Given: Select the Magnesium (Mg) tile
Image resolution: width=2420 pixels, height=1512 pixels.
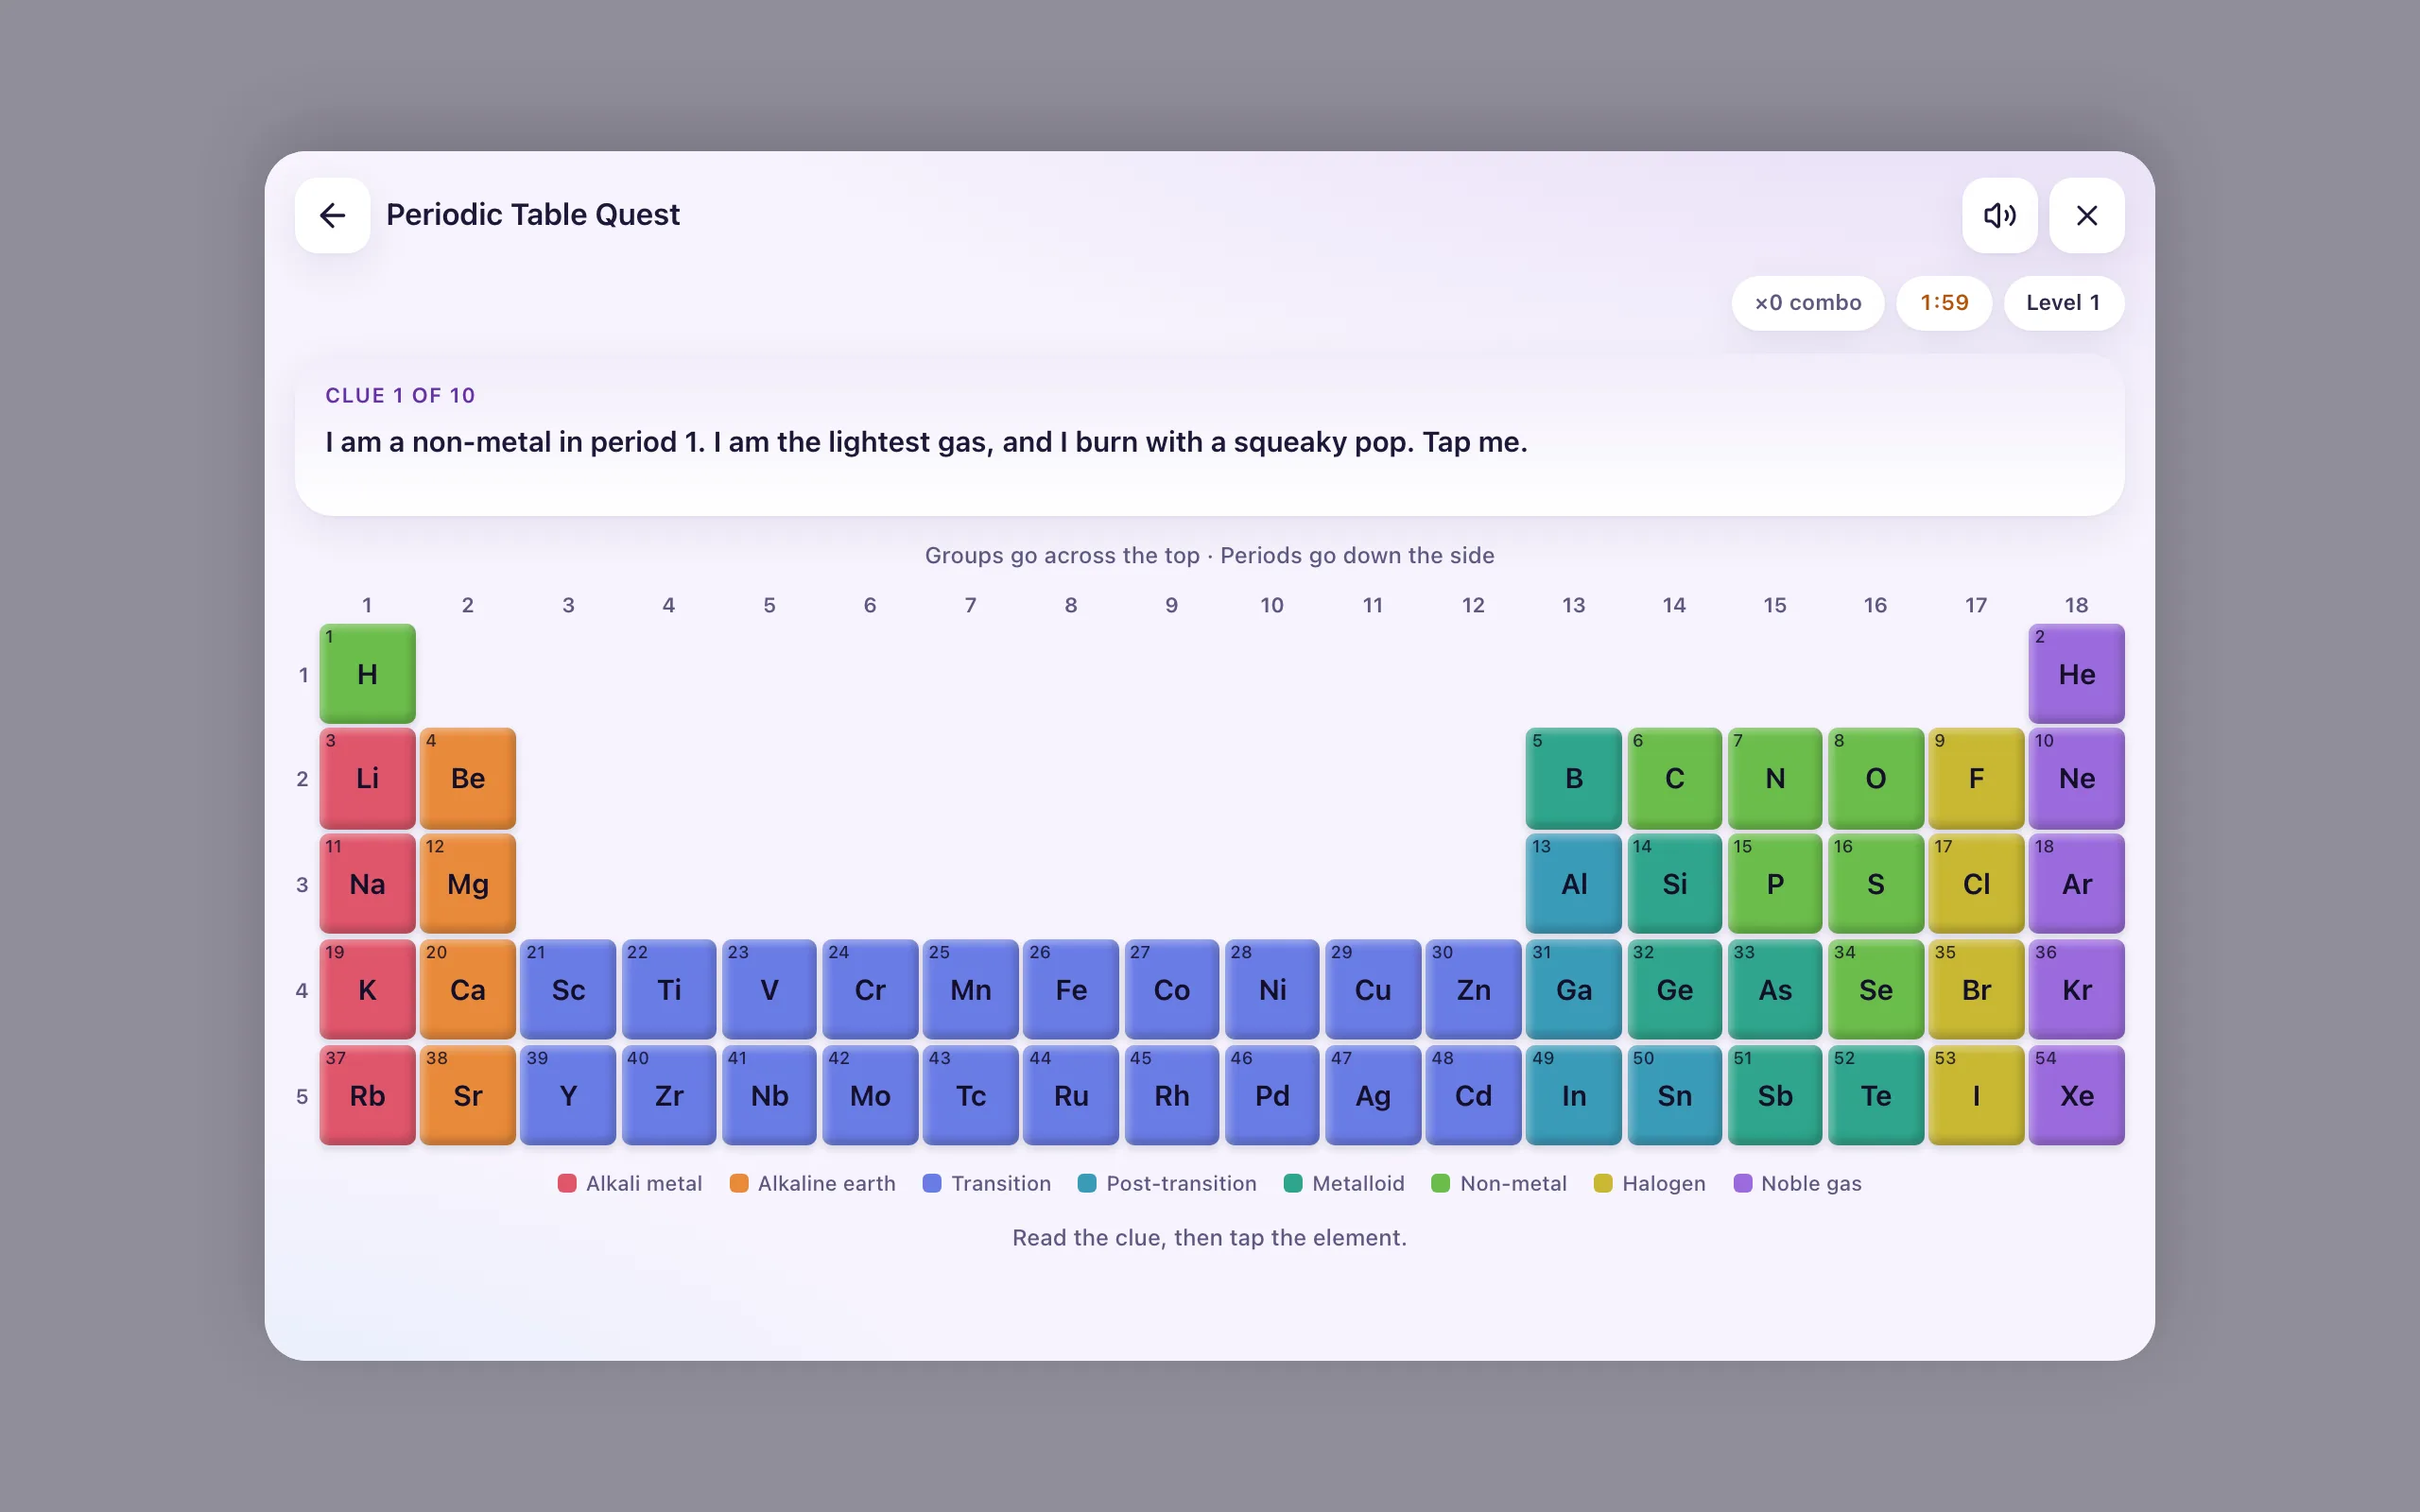Looking at the screenshot, I should [x=468, y=883].
